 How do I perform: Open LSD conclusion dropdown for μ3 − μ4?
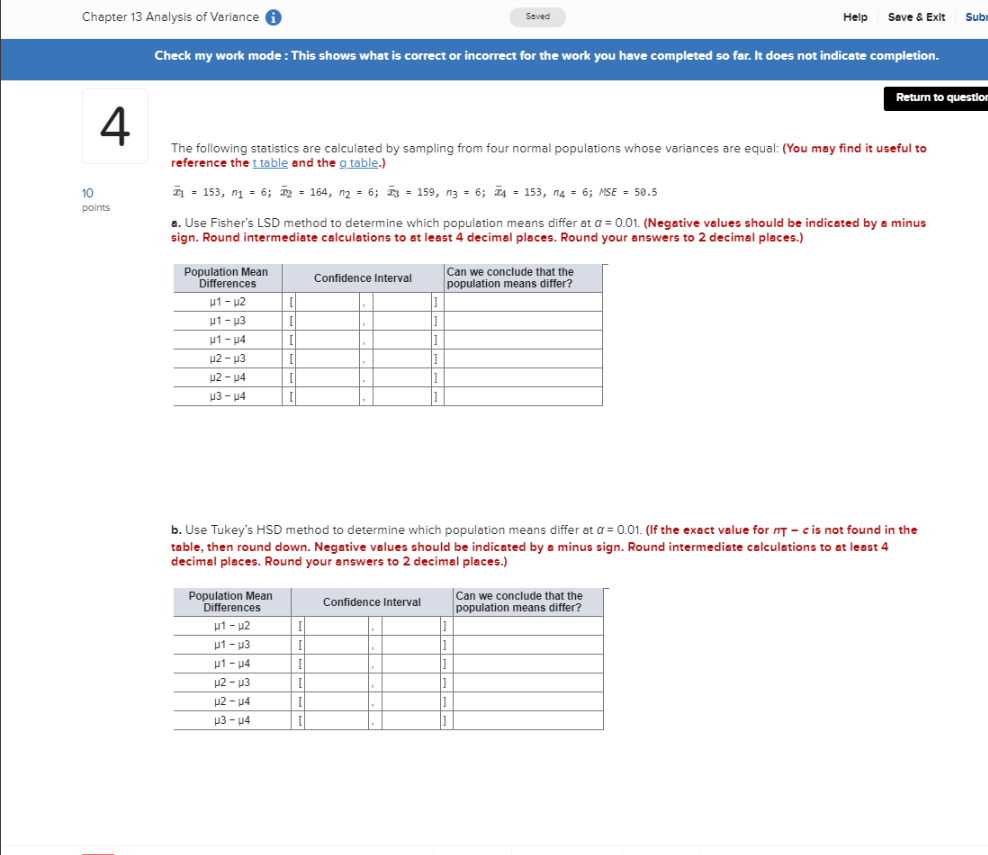523,396
